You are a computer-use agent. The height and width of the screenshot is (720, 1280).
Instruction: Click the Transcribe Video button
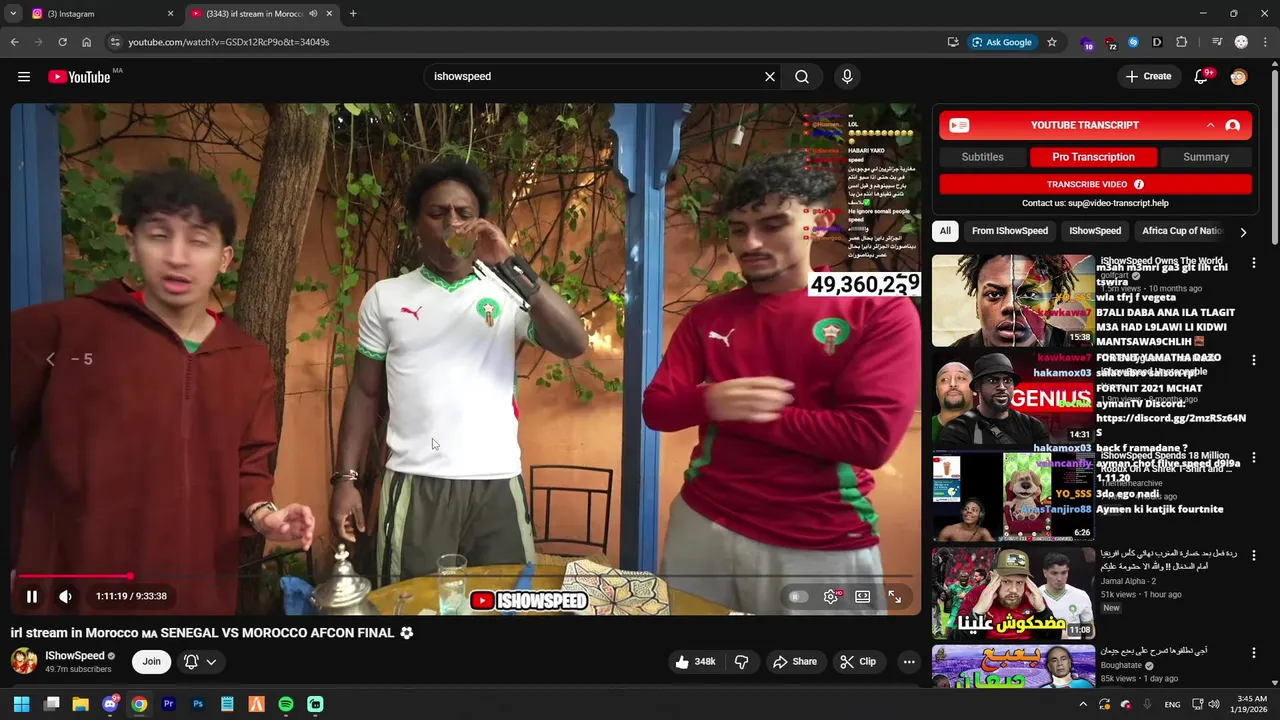tap(1095, 184)
